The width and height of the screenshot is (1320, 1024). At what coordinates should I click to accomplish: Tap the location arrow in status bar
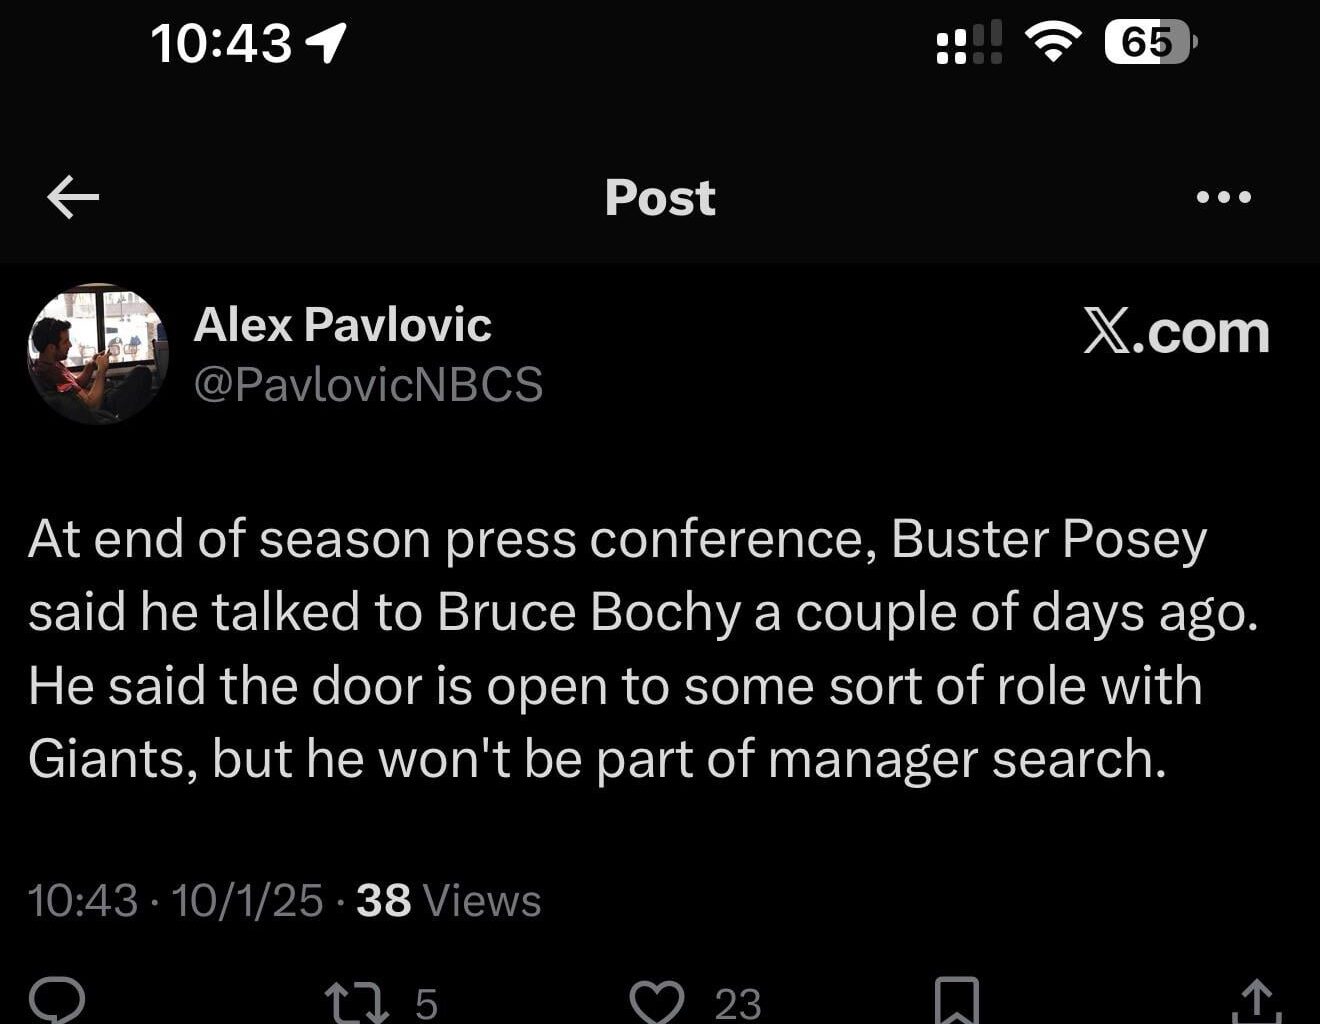pos(325,43)
